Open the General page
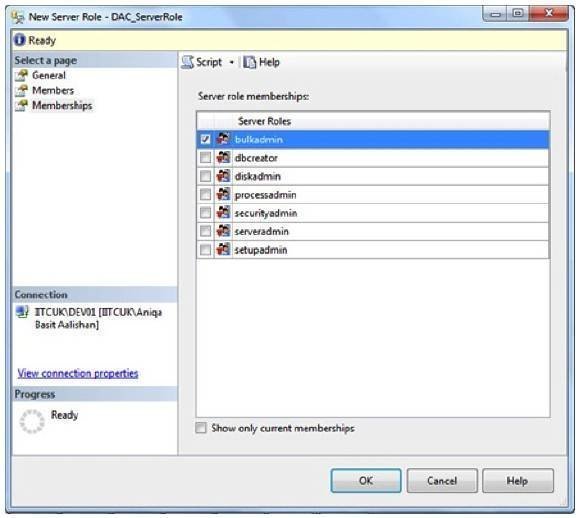 pyautogui.click(x=48, y=75)
